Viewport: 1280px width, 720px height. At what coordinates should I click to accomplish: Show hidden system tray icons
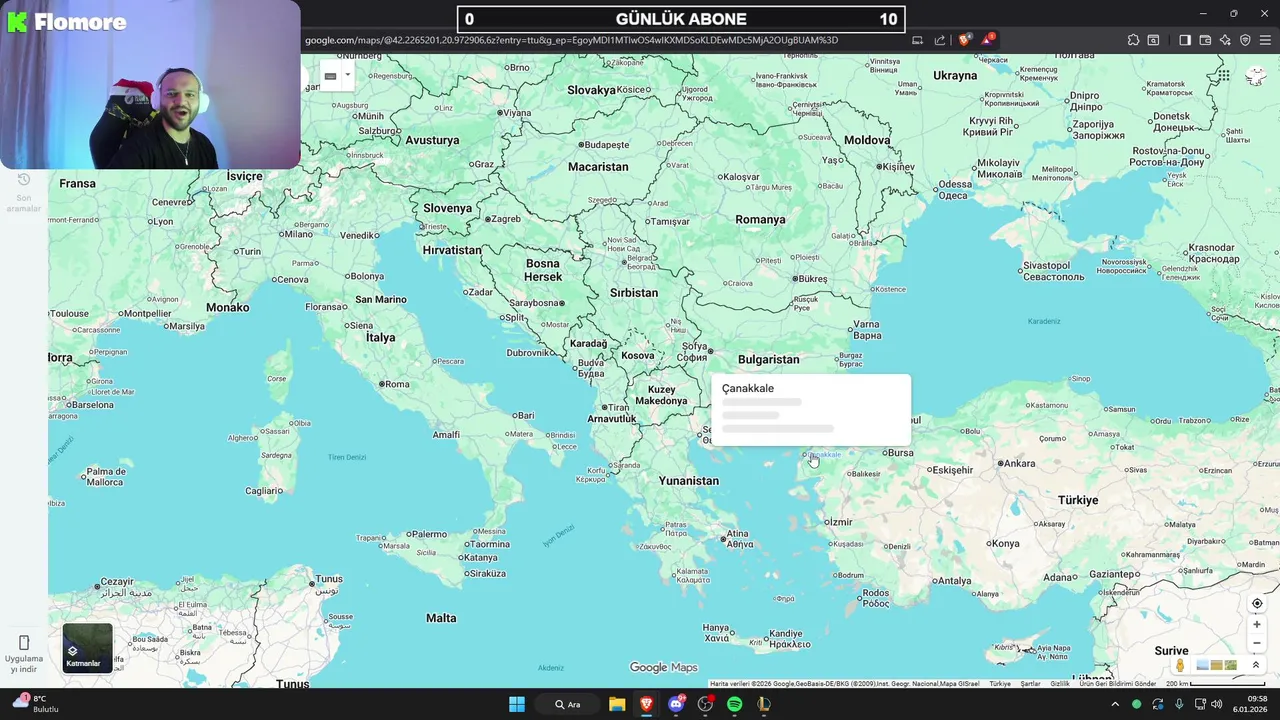pyautogui.click(x=1115, y=704)
